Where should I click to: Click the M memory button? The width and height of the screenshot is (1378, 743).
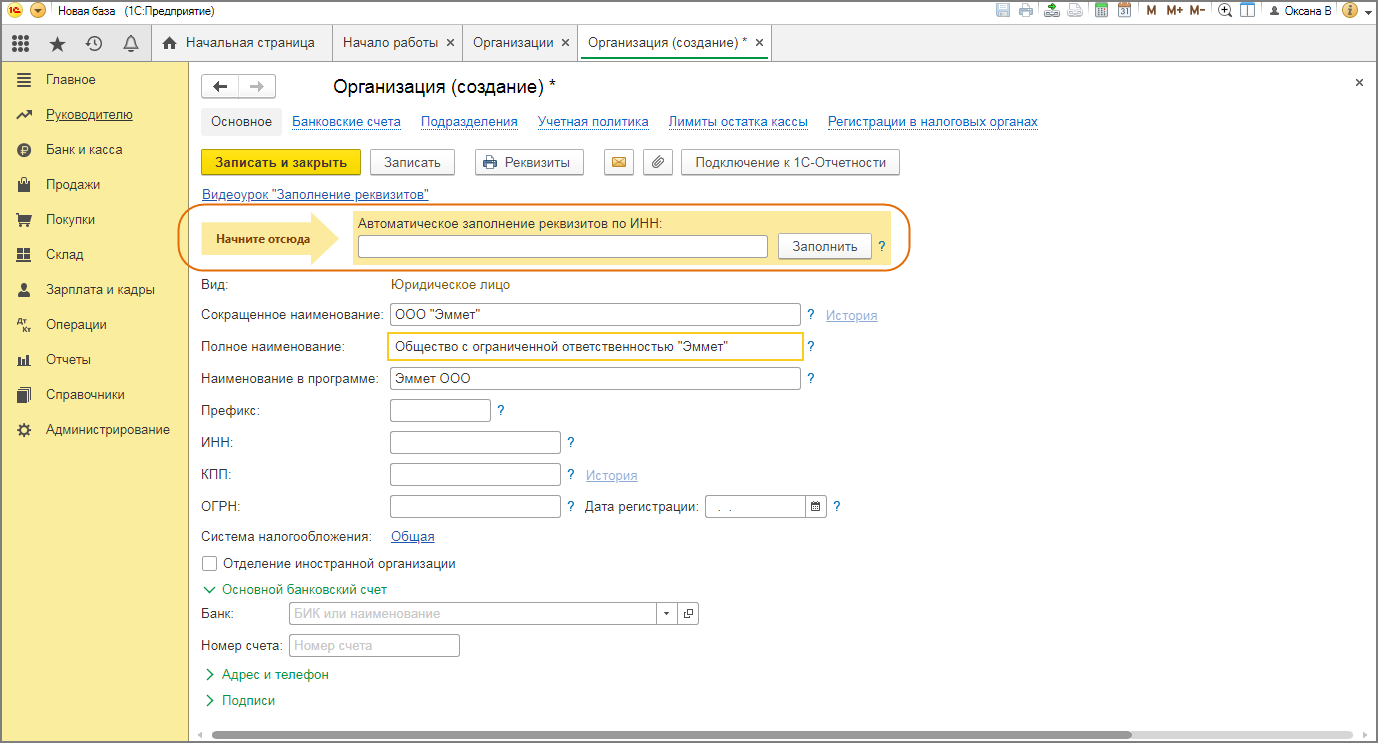[x=1151, y=11]
